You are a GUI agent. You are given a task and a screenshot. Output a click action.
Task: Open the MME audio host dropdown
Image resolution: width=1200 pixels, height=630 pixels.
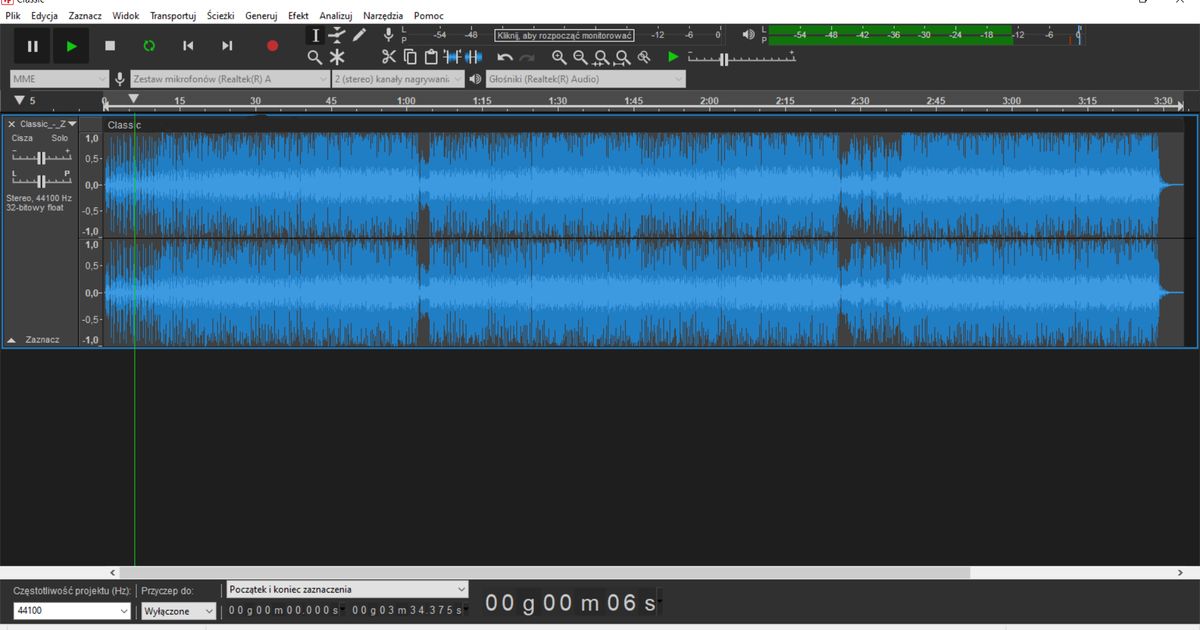pos(59,79)
